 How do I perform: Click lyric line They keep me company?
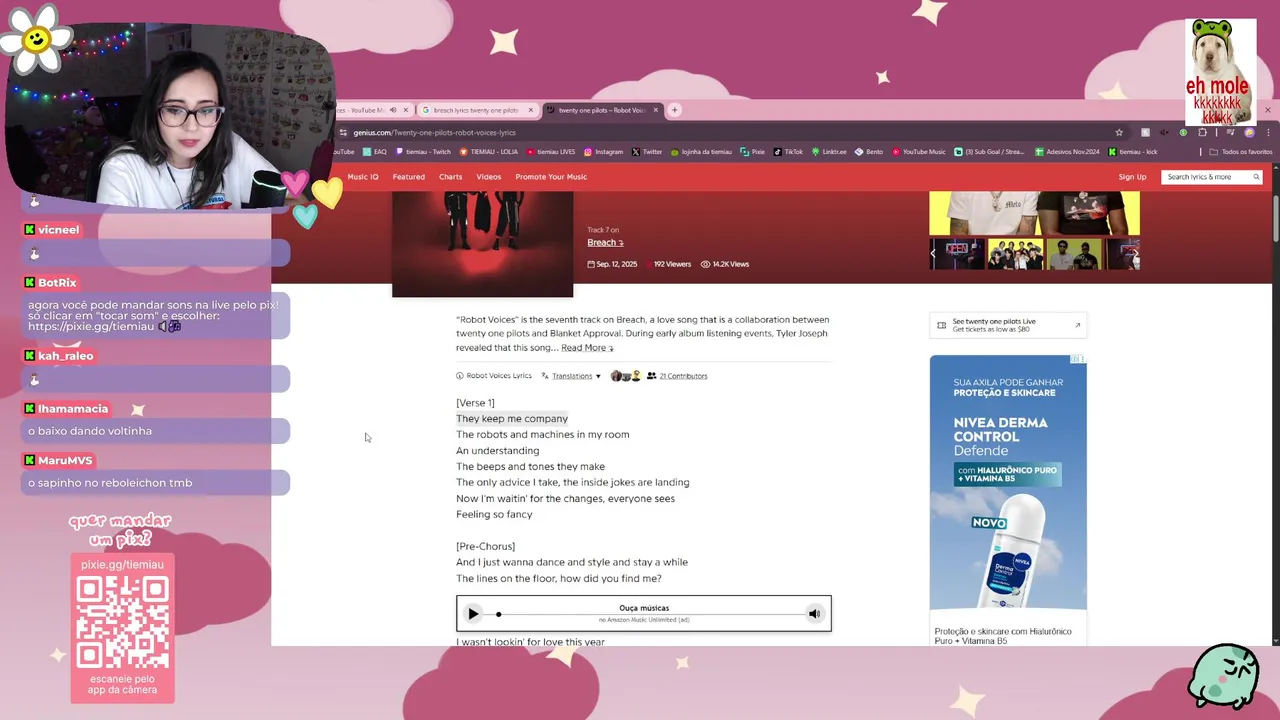tap(512, 419)
